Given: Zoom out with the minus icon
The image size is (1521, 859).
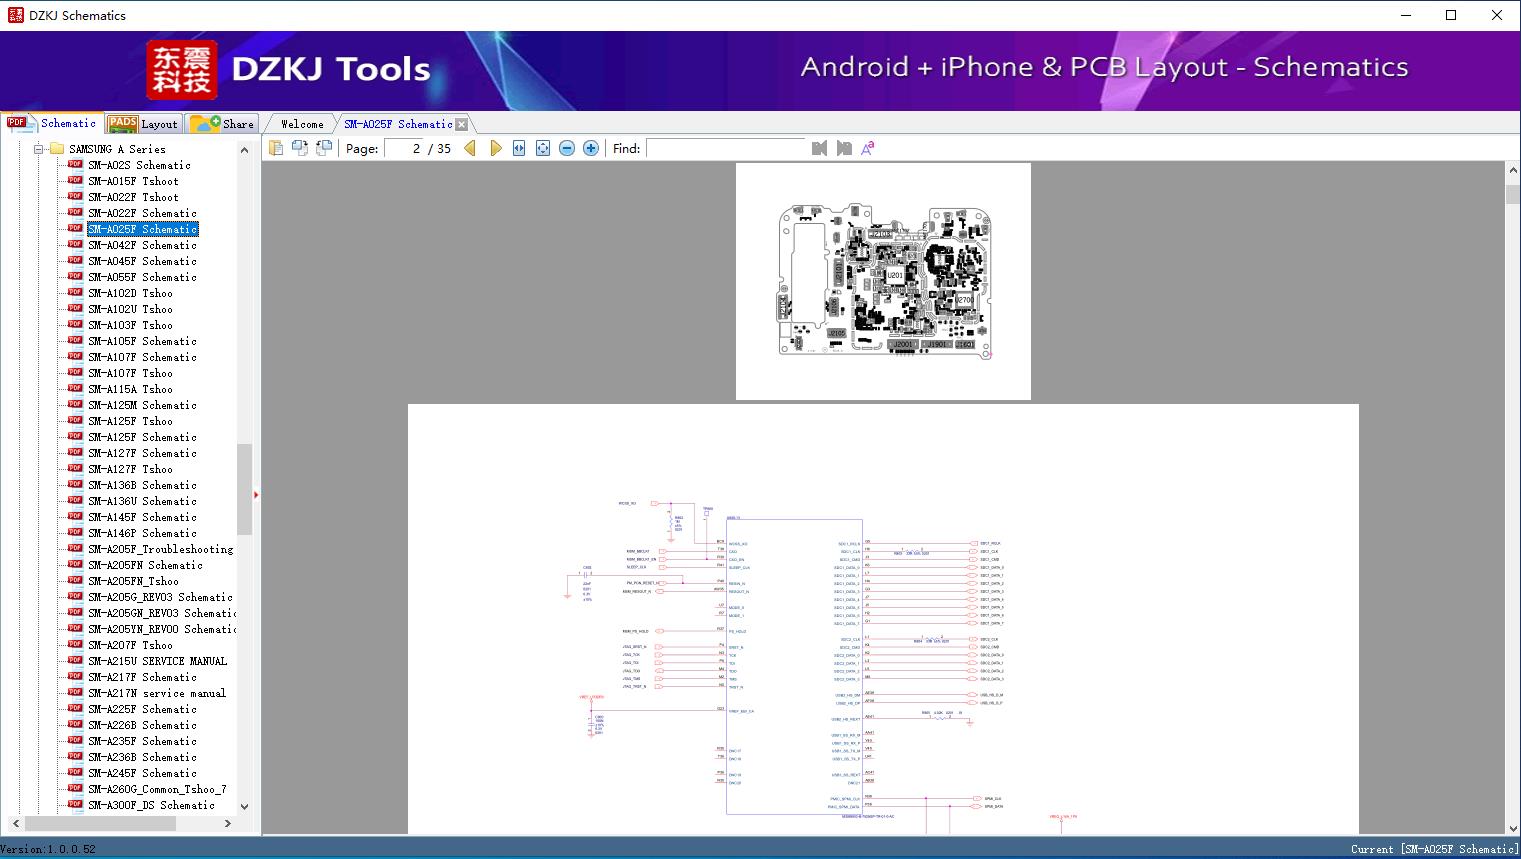Looking at the screenshot, I should click(567, 148).
